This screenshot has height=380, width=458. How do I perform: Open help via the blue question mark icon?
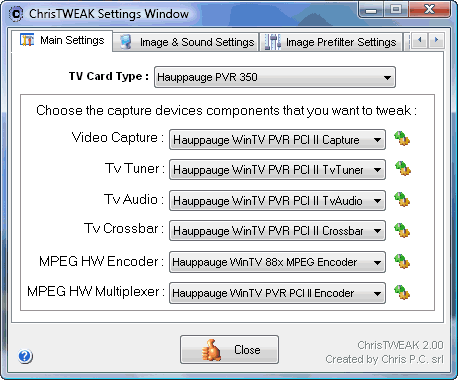coord(25,356)
